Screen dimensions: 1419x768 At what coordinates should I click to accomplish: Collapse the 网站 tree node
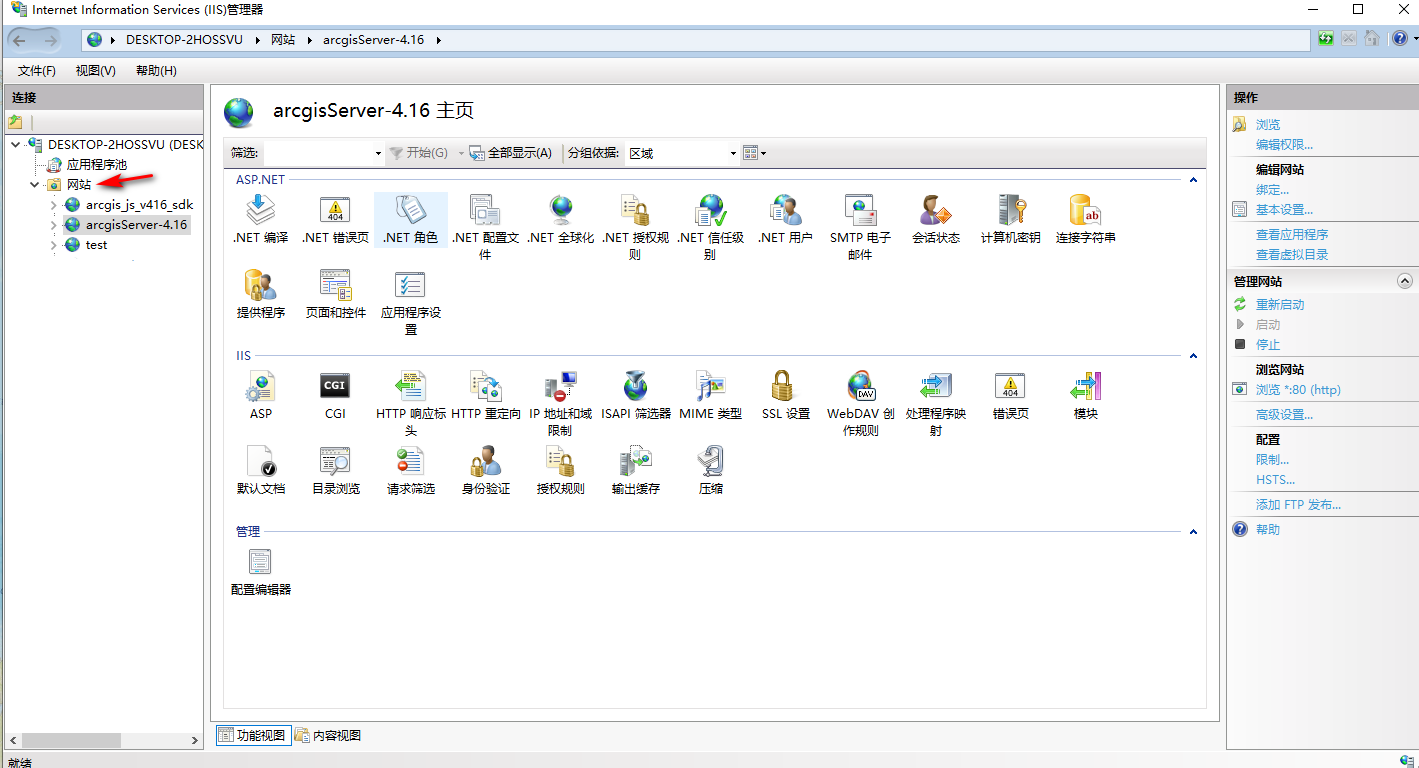pos(34,185)
